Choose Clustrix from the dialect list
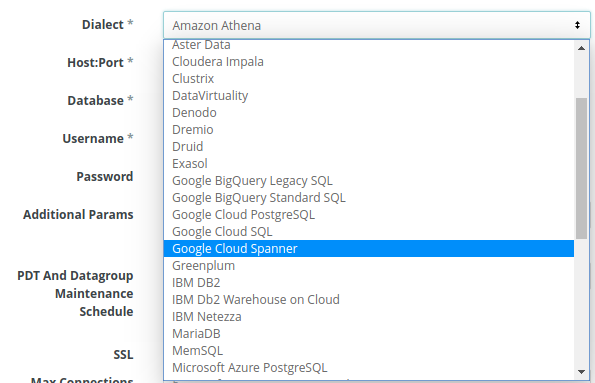The height and width of the screenshot is (383, 595). click(369, 79)
